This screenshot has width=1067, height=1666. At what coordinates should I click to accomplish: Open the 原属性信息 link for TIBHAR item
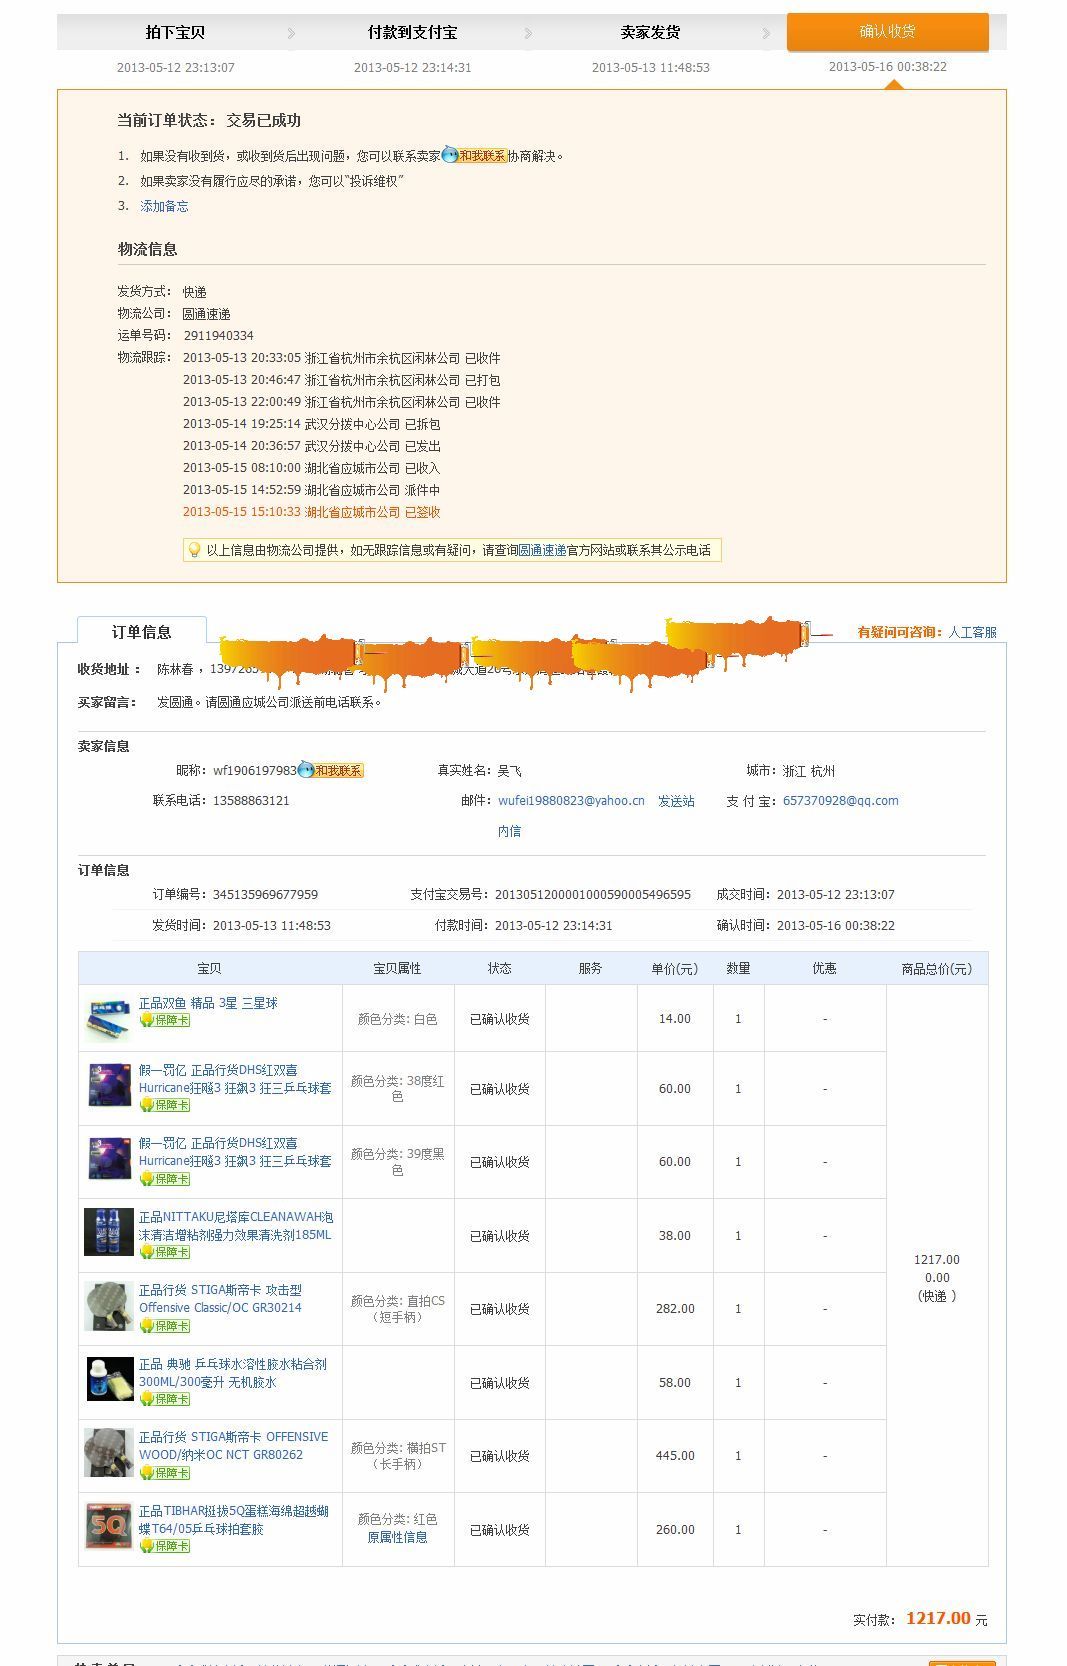(397, 1537)
